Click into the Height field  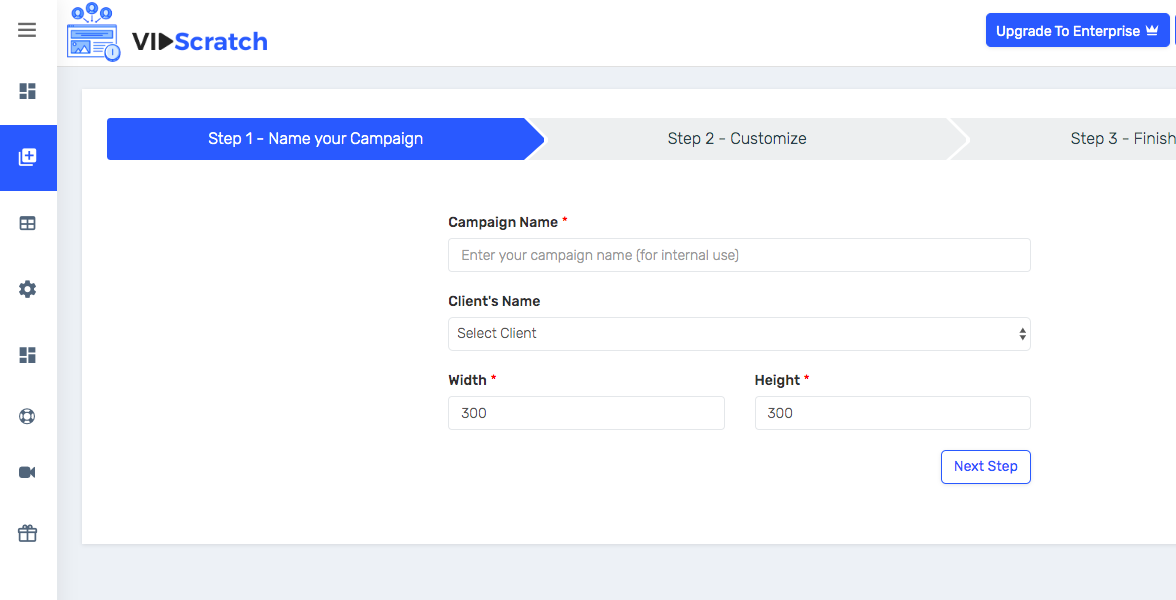pyautogui.click(x=892, y=413)
